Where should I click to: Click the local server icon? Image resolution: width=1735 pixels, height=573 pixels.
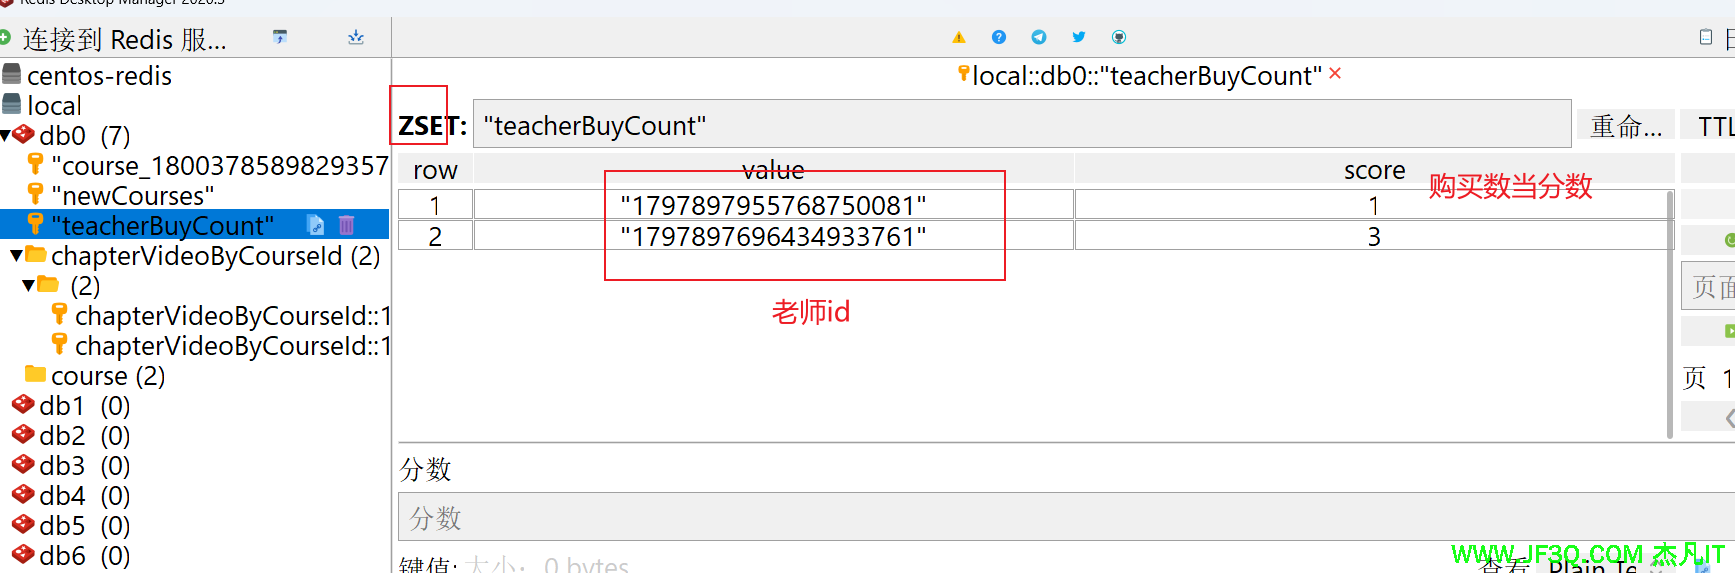click(x=12, y=105)
